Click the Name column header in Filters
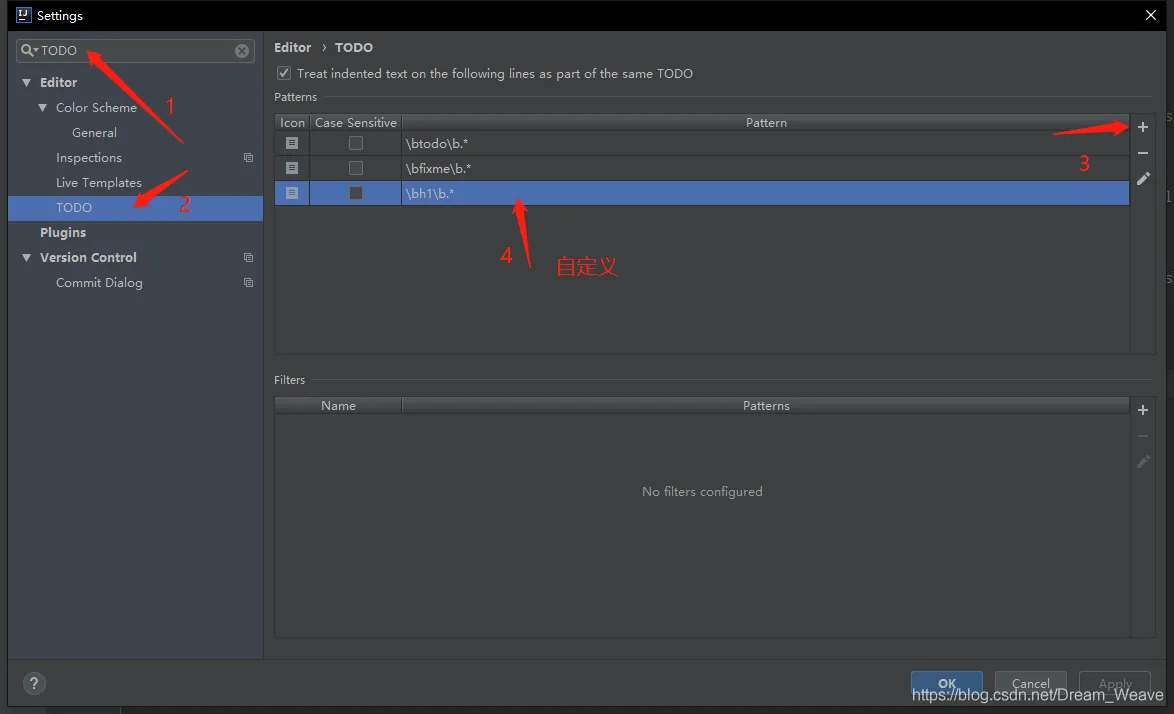The width and height of the screenshot is (1174, 714). click(338, 406)
